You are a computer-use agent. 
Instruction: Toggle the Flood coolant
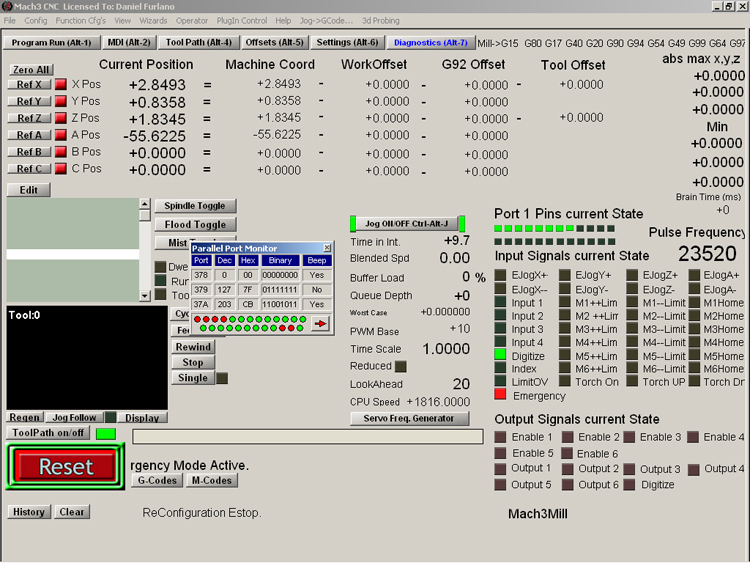[195, 224]
